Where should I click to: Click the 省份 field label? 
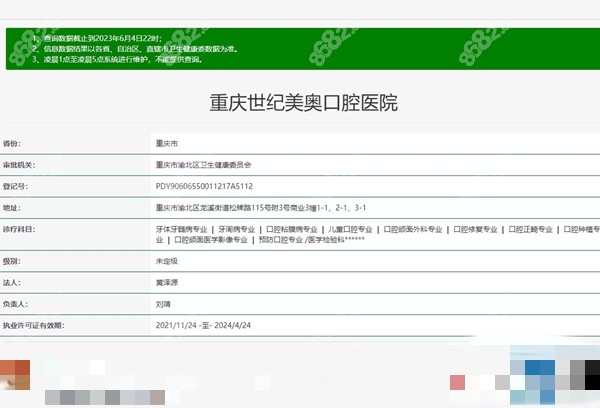tap(12, 144)
